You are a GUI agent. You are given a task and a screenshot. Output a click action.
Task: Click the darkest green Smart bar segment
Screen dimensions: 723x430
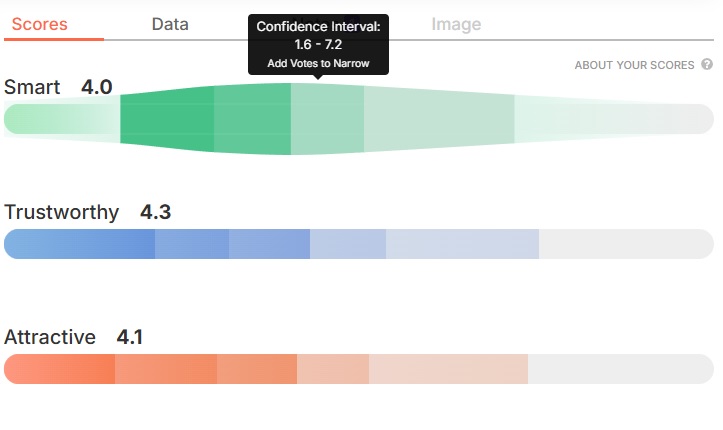pos(167,119)
